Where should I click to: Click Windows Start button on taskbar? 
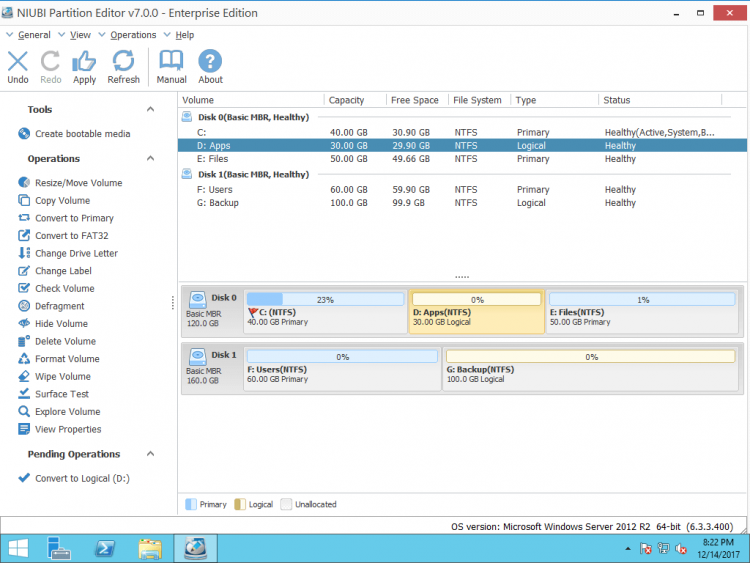coord(18,548)
